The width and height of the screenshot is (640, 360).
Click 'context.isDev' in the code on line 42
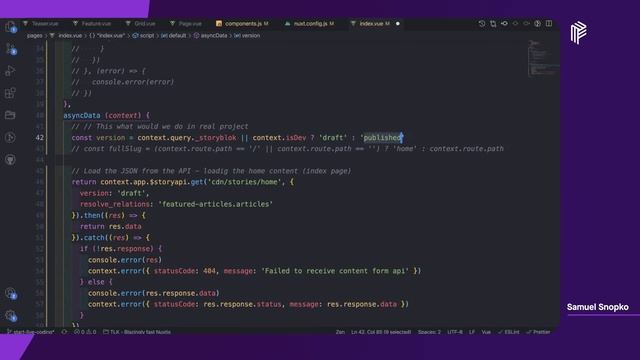[279, 138]
